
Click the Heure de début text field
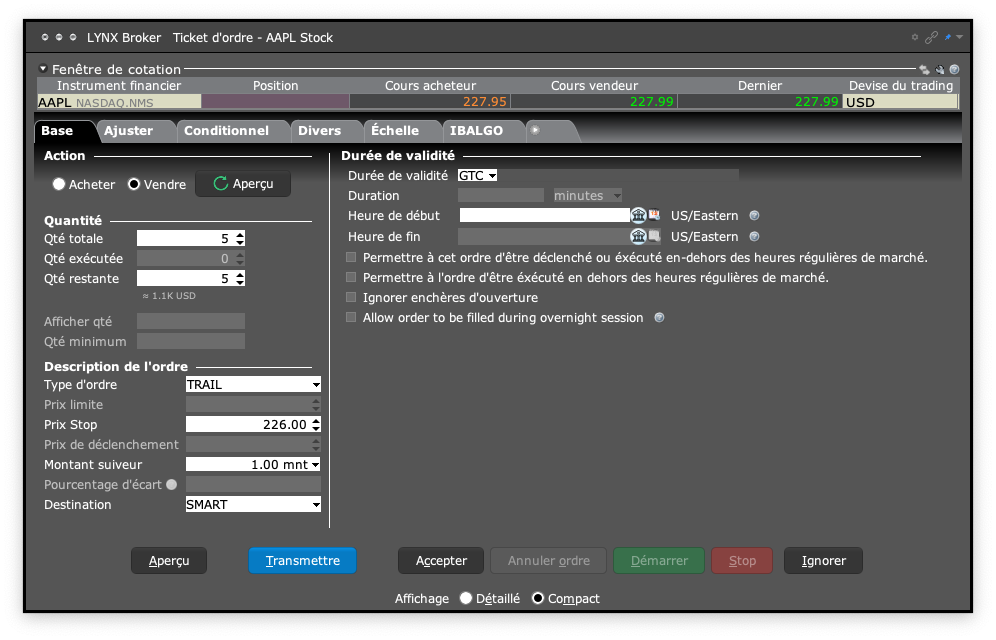[x=544, y=215]
